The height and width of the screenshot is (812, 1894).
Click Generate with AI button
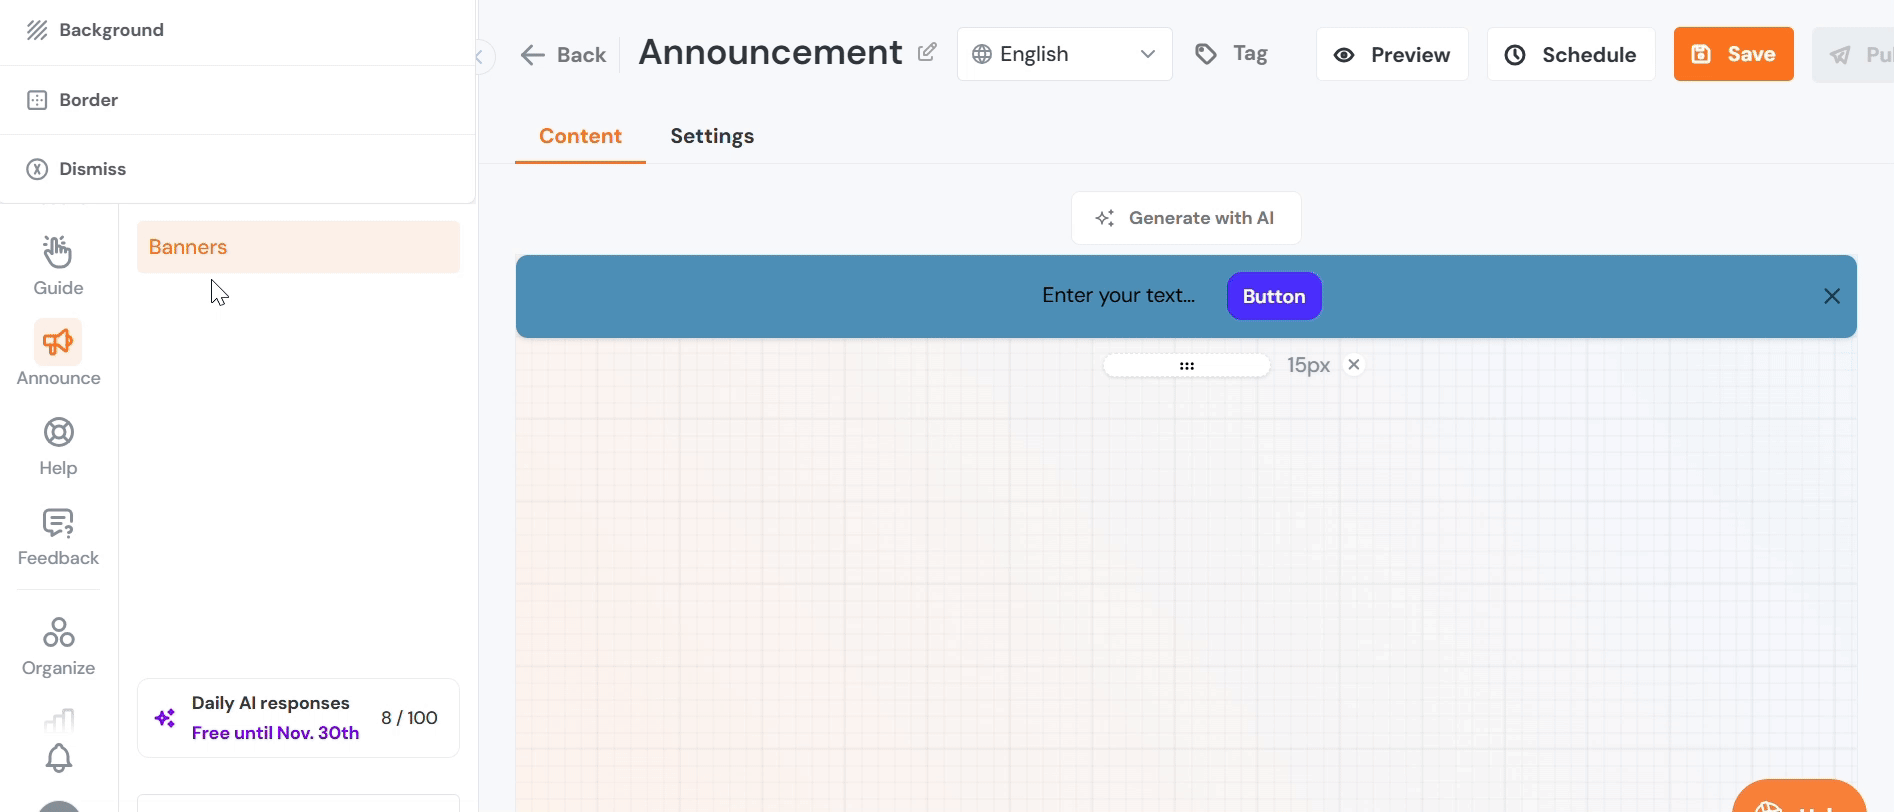coord(1186,218)
